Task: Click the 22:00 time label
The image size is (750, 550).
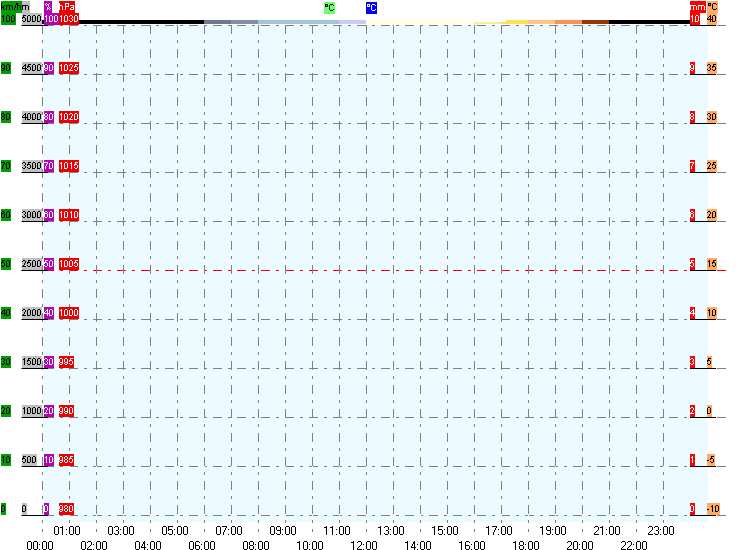Action: [635, 545]
